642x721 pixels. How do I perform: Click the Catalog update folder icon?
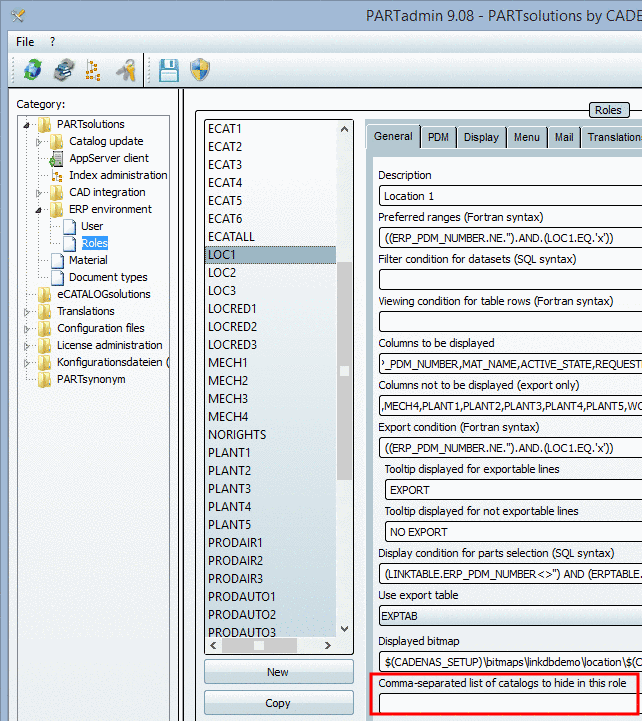[x=57, y=142]
